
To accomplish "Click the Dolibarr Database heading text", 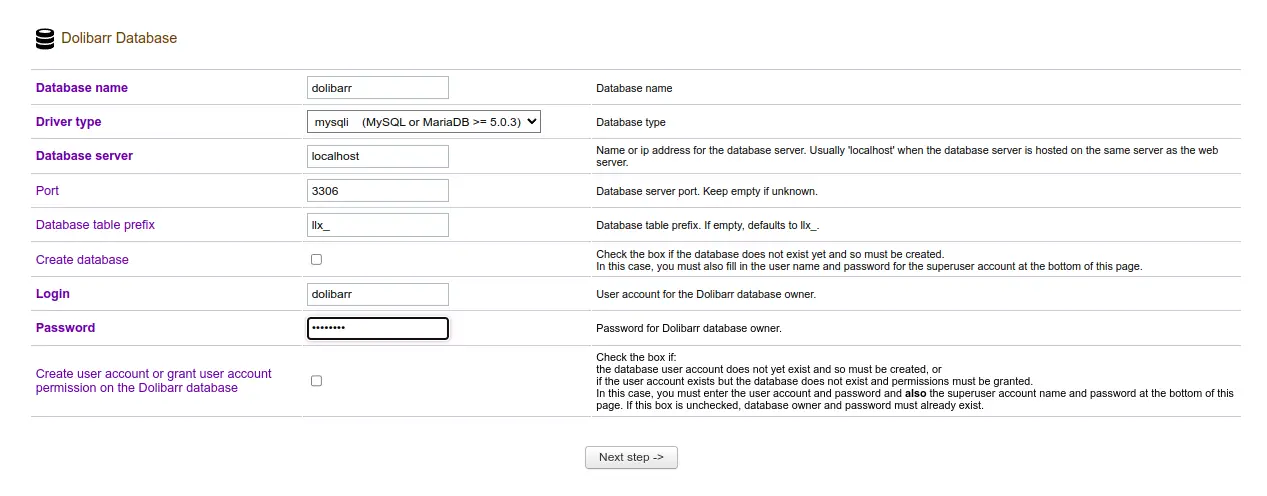I will (119, 38).
